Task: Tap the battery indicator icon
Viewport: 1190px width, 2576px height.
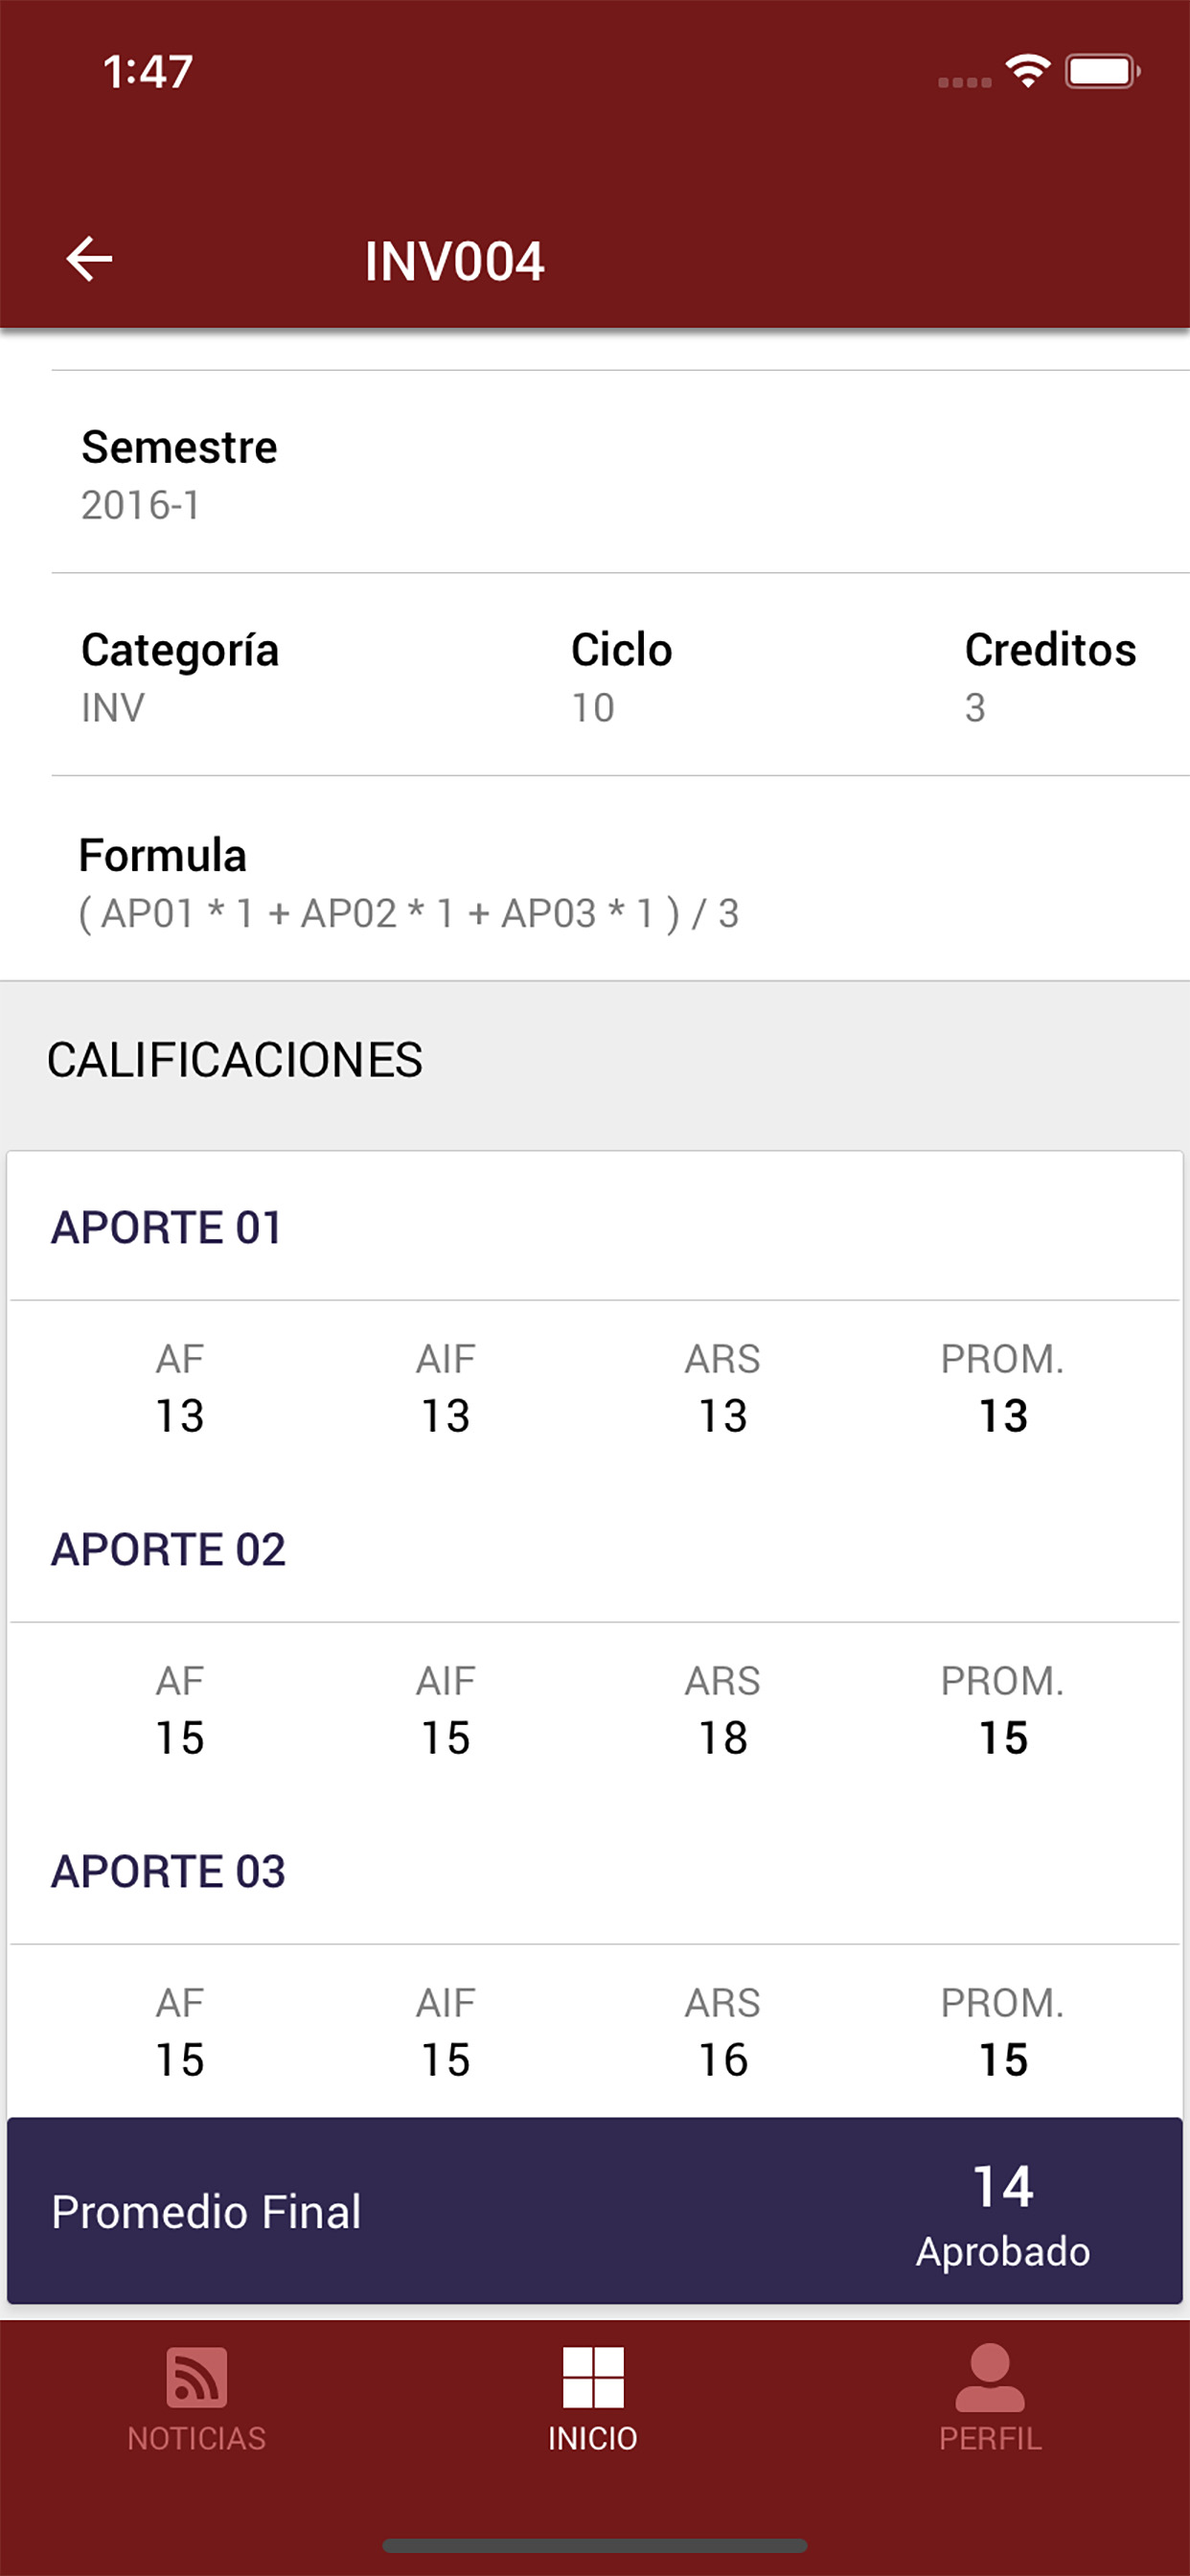Action: click(1102, 71)
